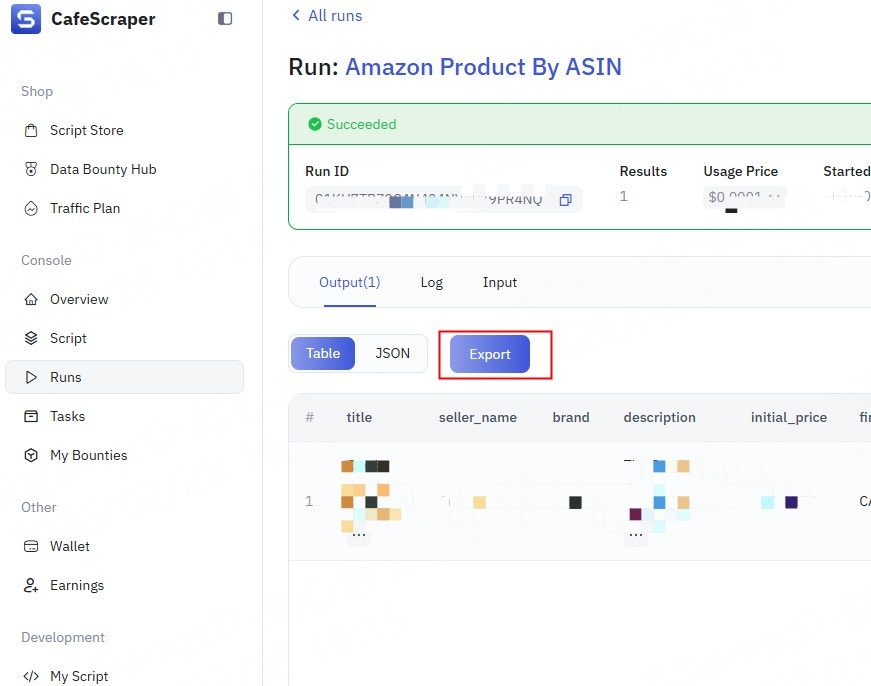Click row number 1 in table
871x686 pixels.
click(x=309, y=502)
